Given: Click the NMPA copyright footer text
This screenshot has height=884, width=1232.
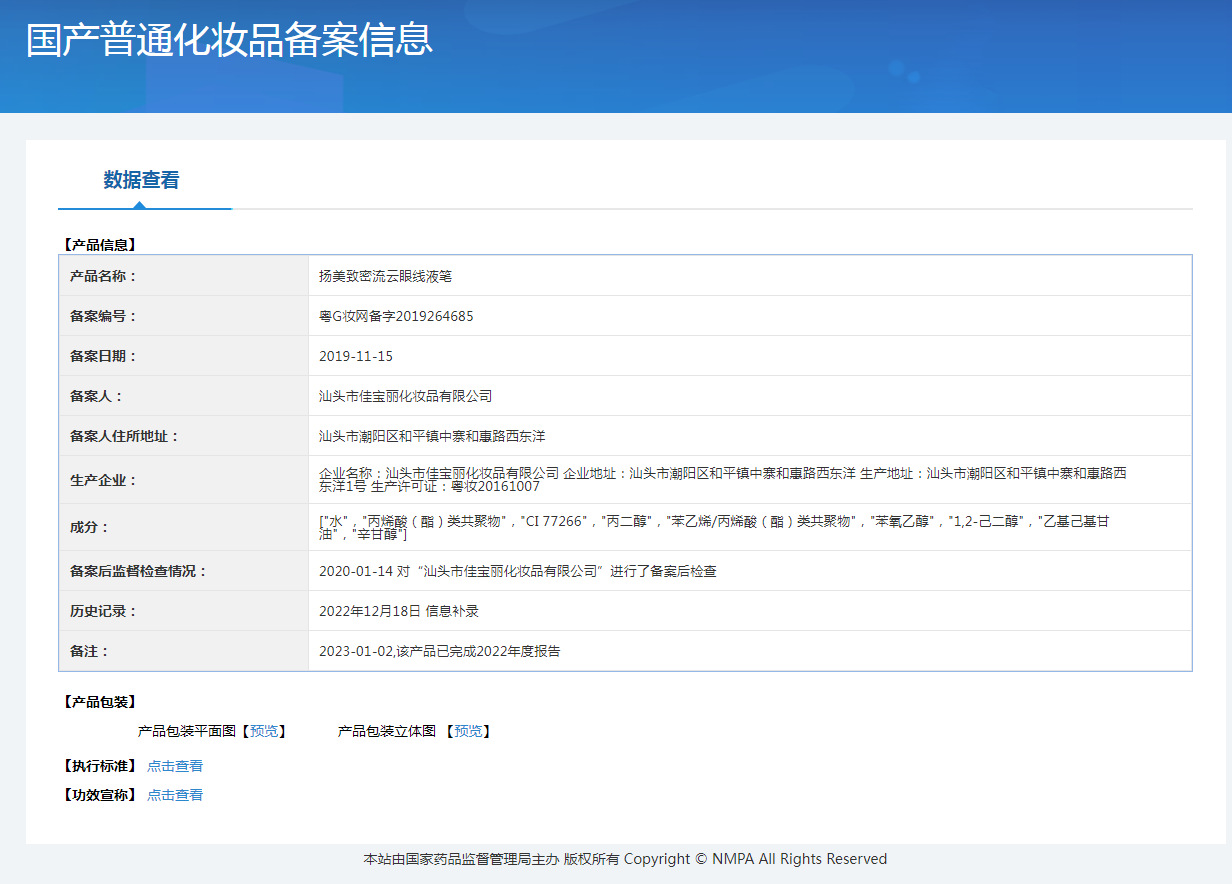Looking at the screenshot, I should (x=625, y=859).
